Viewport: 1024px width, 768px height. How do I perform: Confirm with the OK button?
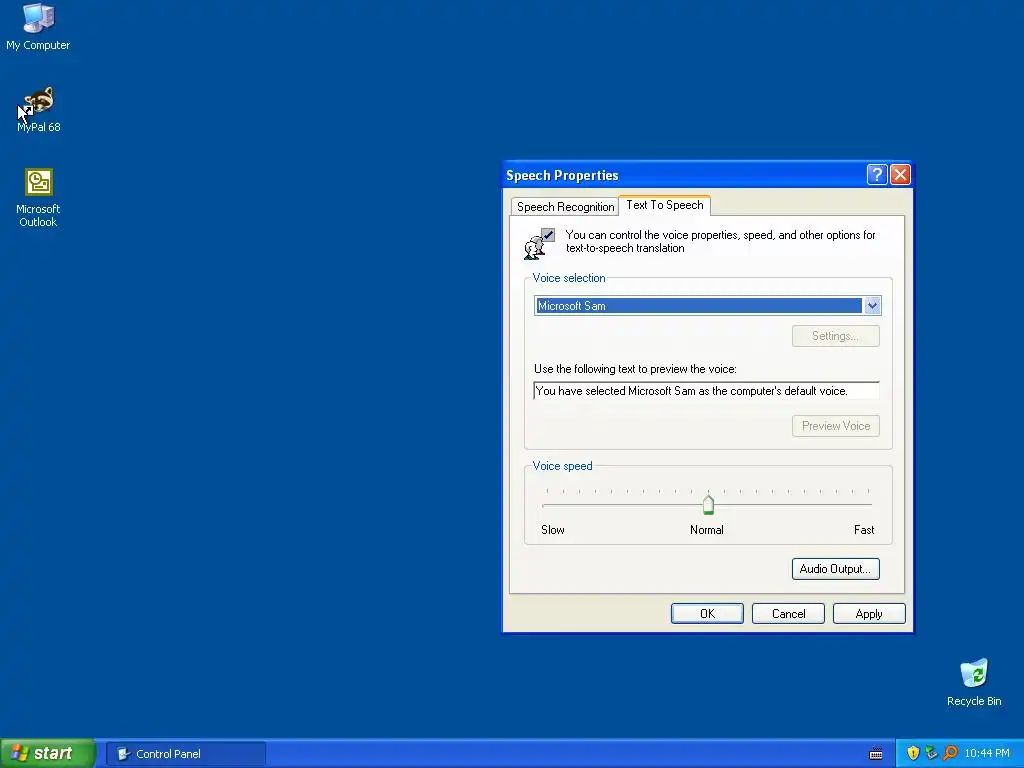[x=707, y=614]
